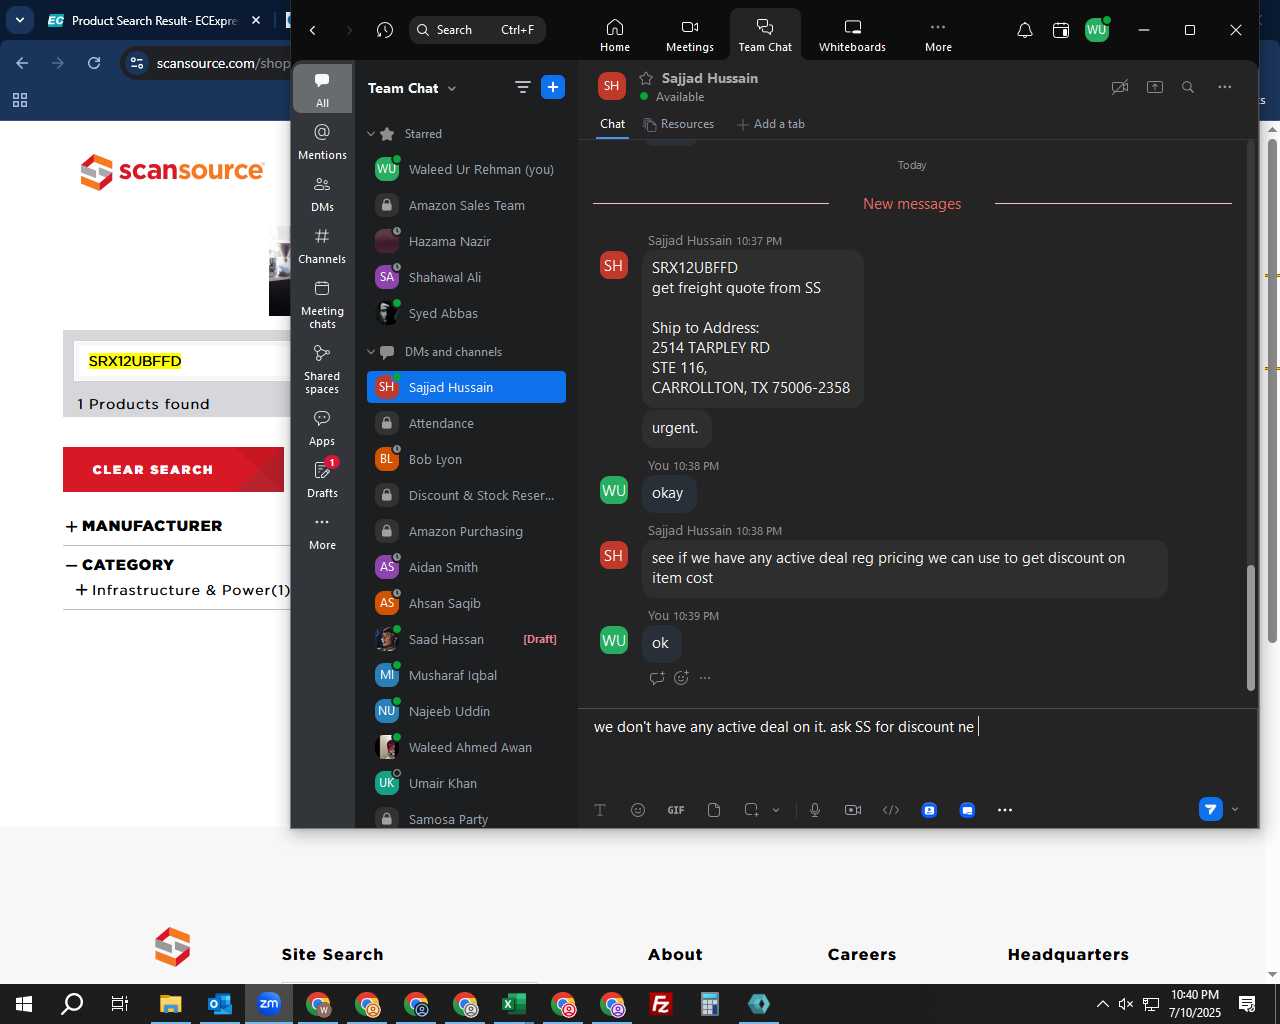The height and width of the screenshot is (1024, 1280).
Task: Select All in Zoom chat sidebar
Action: pos(322,89)
